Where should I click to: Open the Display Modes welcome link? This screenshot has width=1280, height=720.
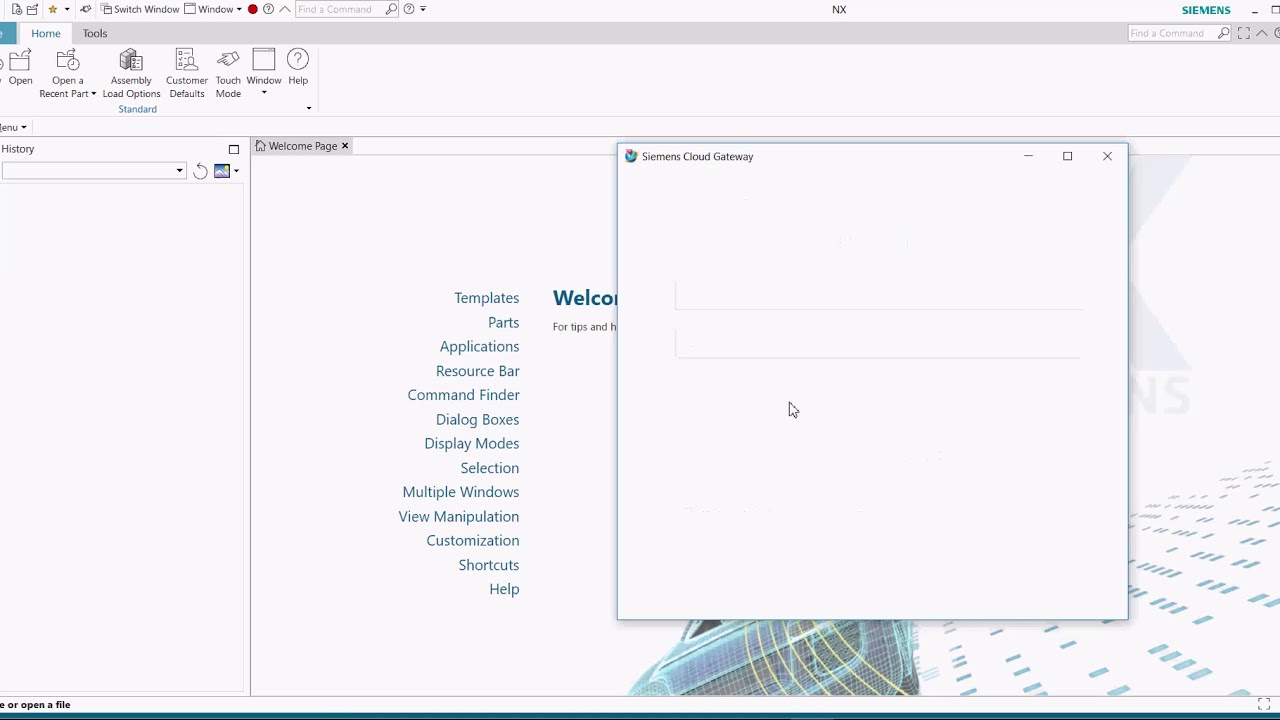[471, 443]
